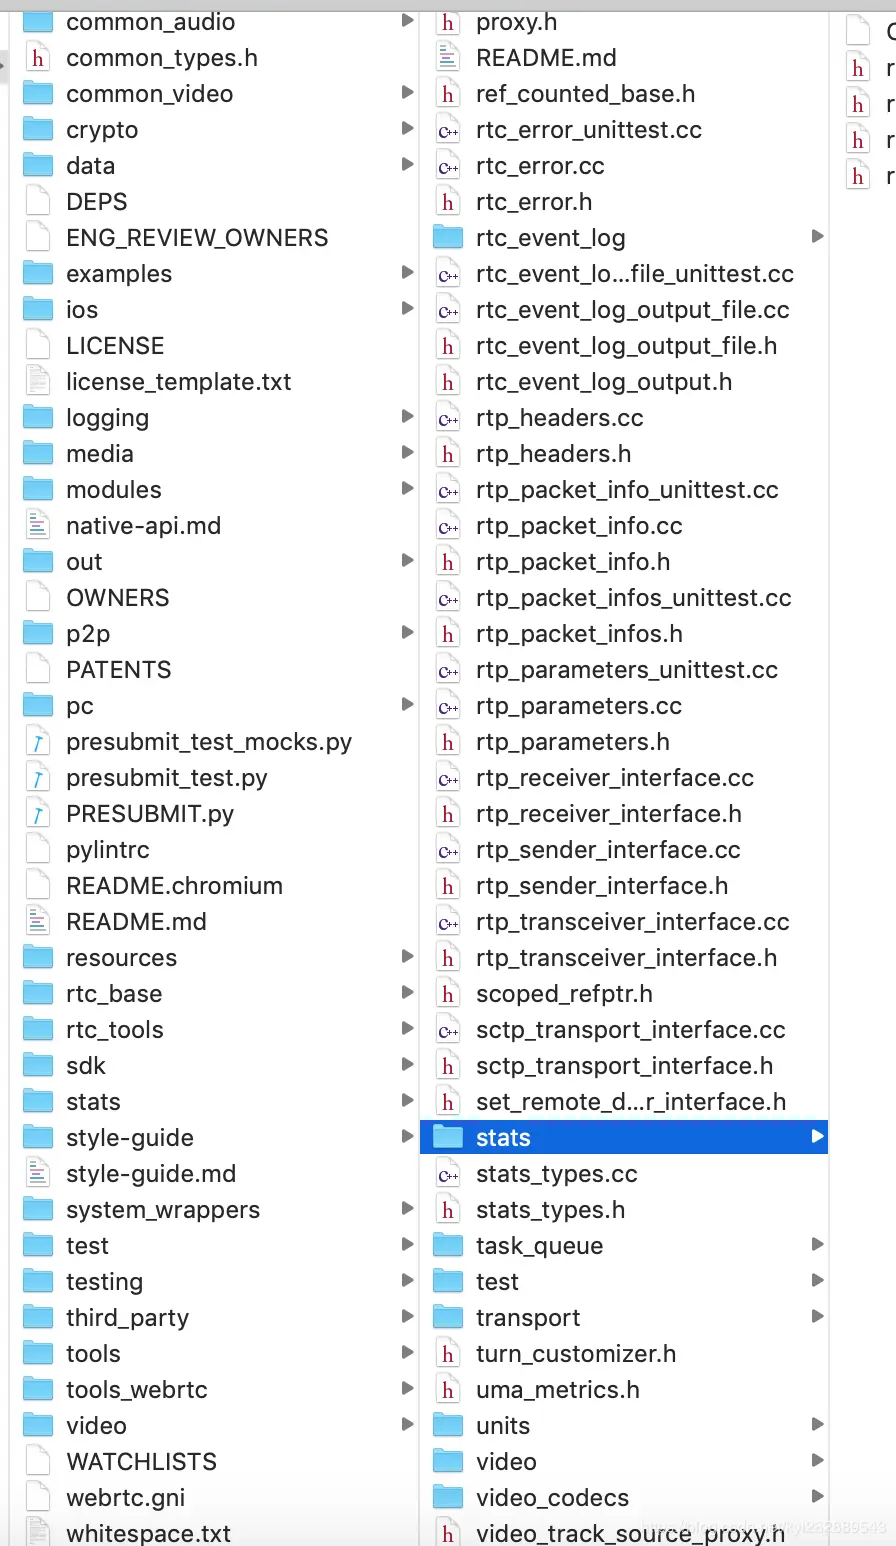Select the pc folder name
The image size is (896, 1546).
(80, 706)
